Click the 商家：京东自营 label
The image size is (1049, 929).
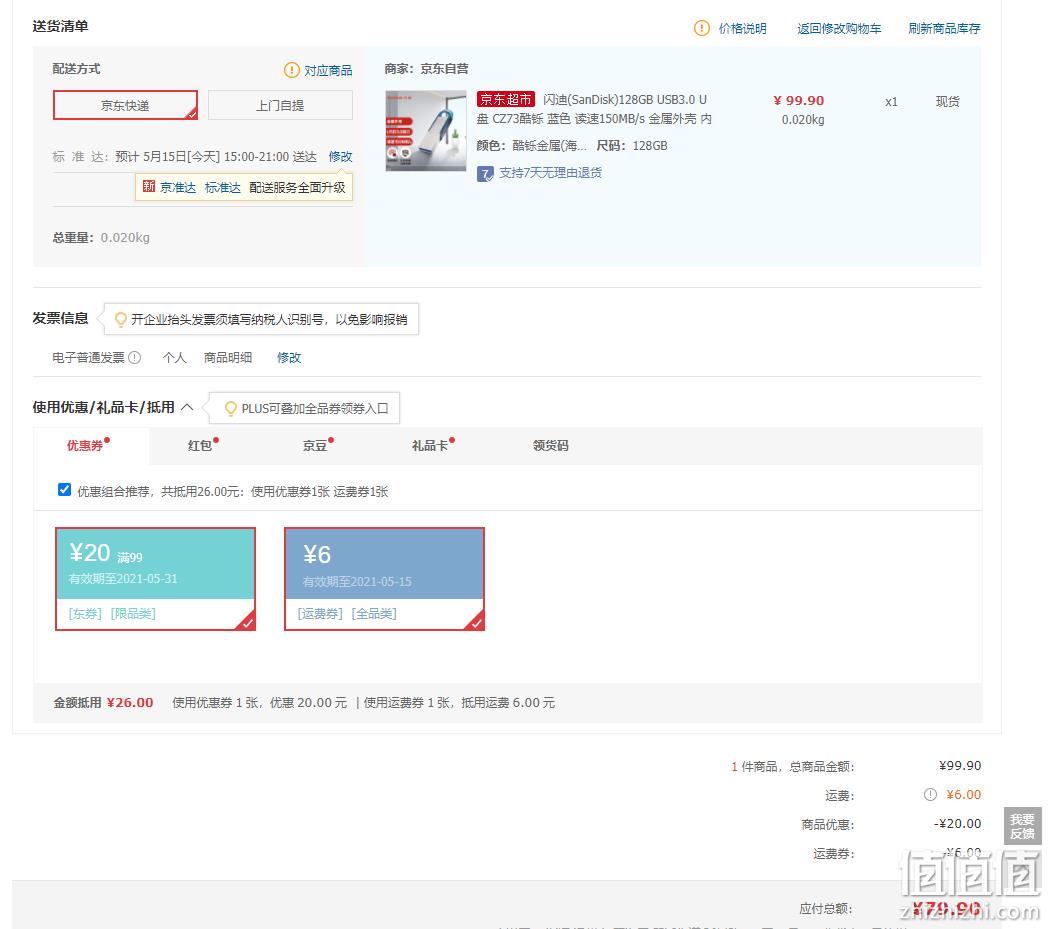point(426,68)
